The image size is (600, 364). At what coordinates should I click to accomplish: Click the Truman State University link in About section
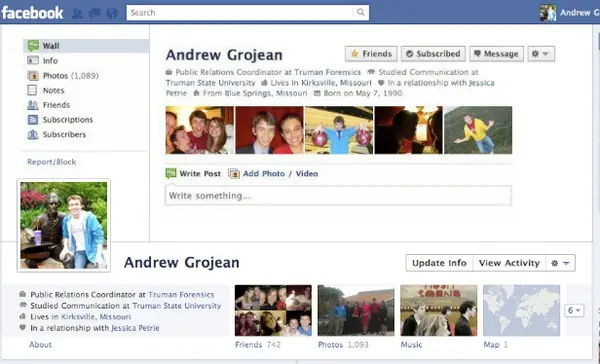coord(177,306)
